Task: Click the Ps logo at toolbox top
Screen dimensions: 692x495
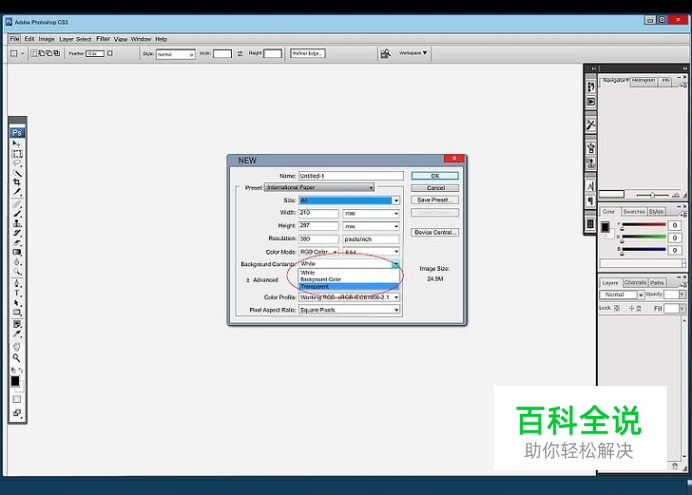Action: [x=17, y=133]
